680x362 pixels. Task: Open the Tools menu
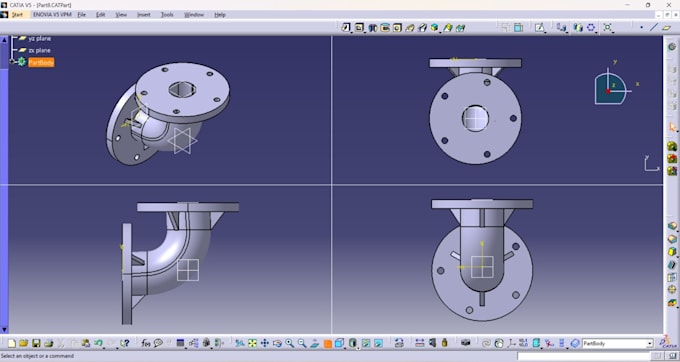tap(167, 15)
